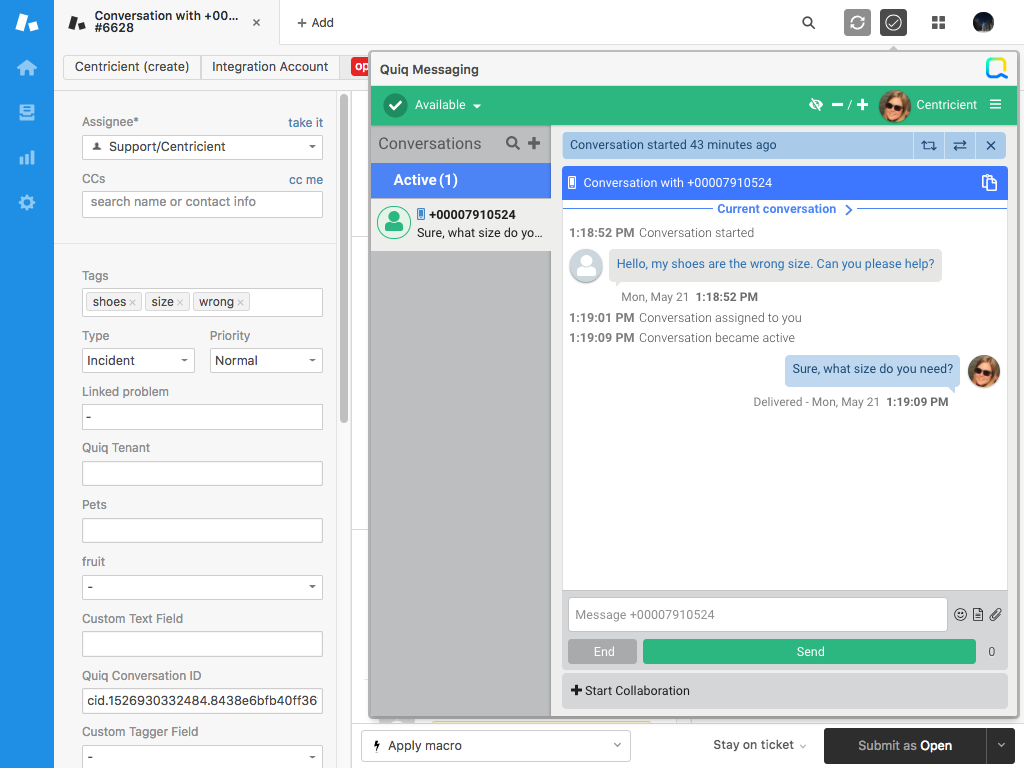The image size is (1024, 768).
Task: Click the repeat/requeue icon above the conversation
Action: pos(929,145)
